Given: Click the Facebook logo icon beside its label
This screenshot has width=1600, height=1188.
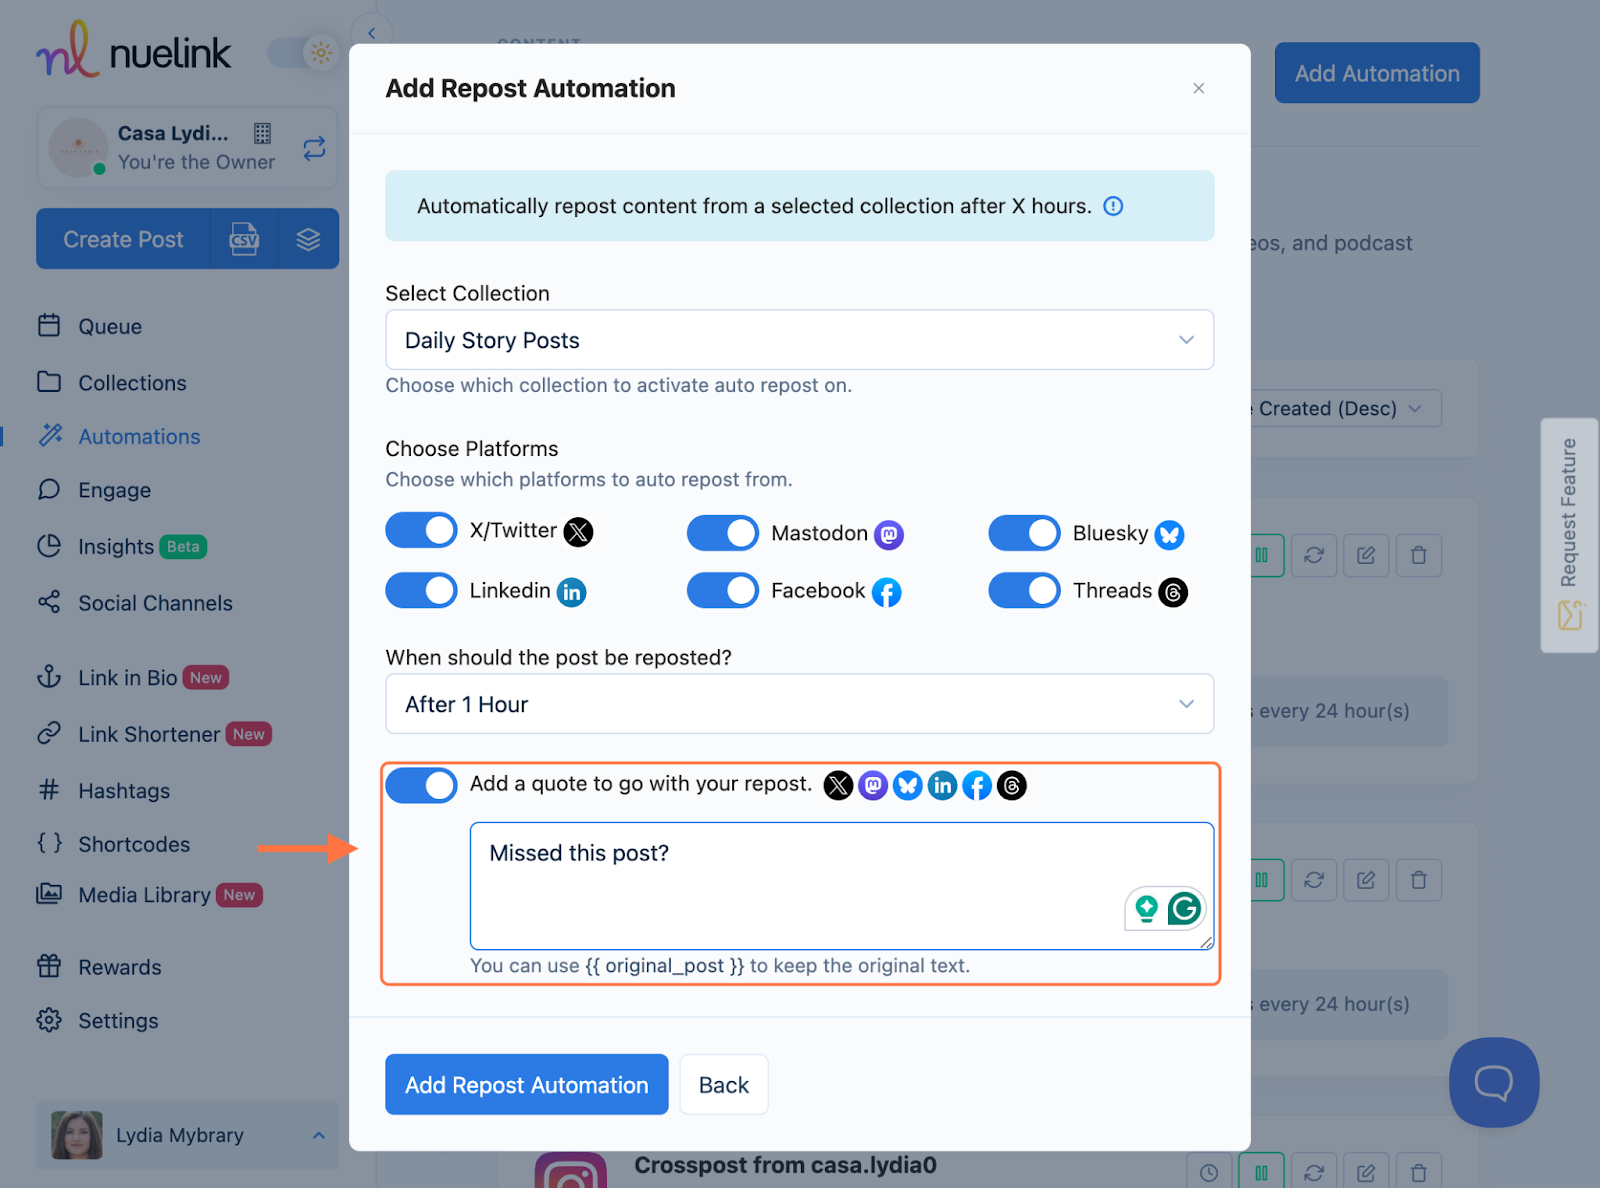Looking at the screenshot, I should coord(886,592).
